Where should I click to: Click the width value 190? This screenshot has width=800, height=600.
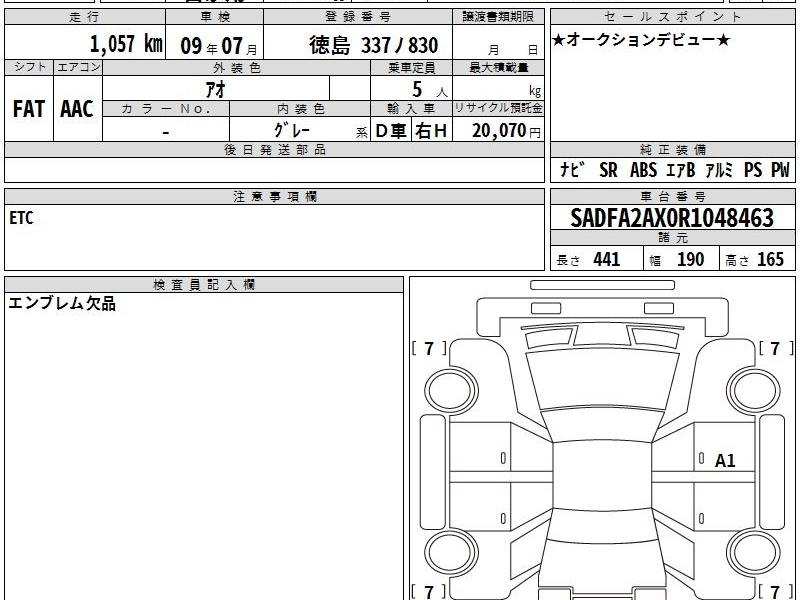tap(690, 259)
